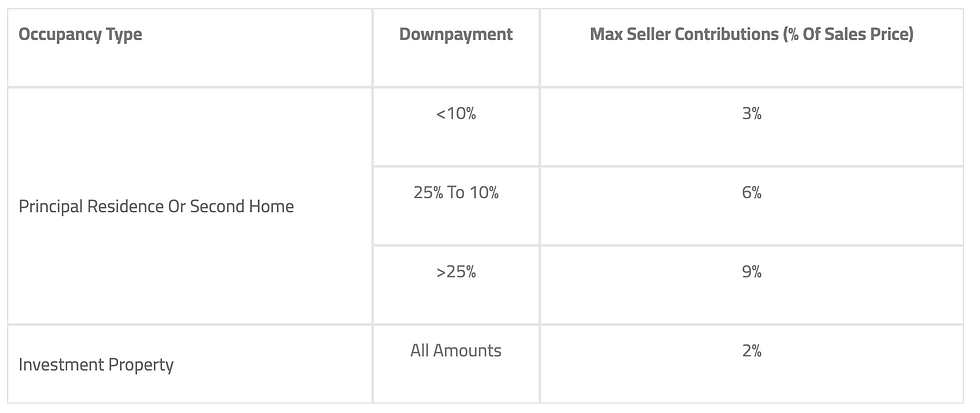
Task: Select the "Downpayment" column header
Action: click(456, 35)
